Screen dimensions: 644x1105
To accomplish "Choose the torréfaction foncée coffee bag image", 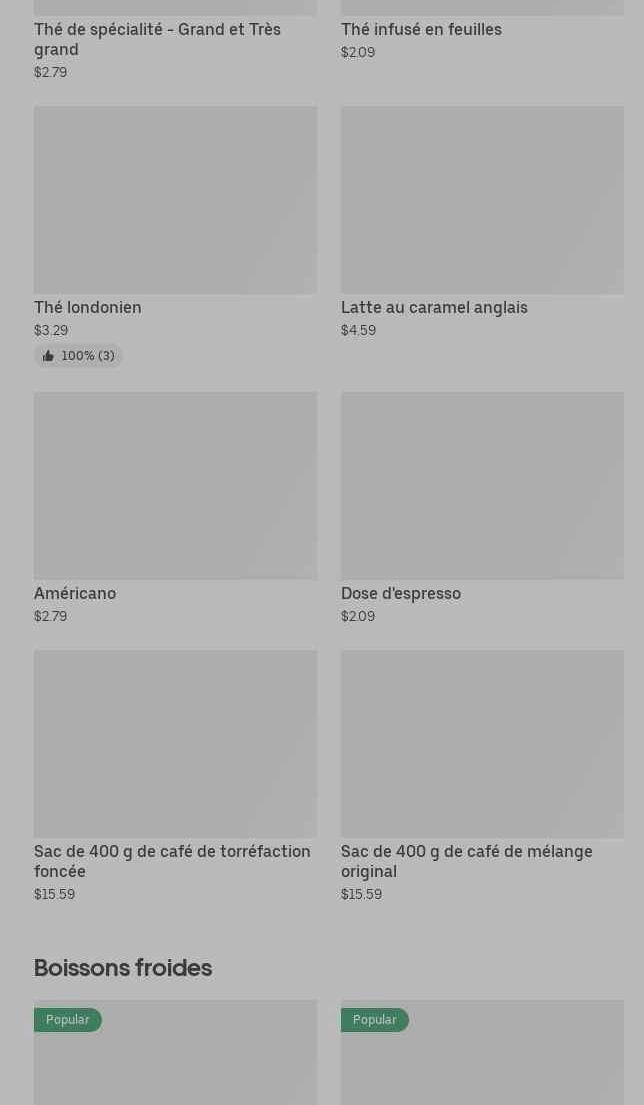I will [175, 744].
